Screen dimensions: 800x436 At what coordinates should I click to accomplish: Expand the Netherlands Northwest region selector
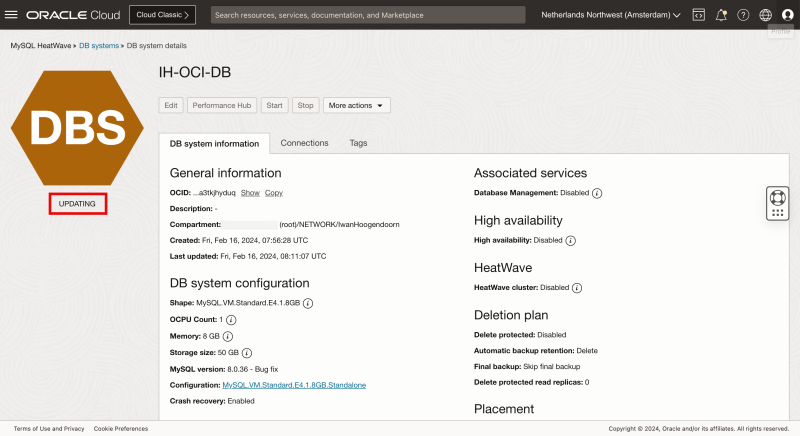(611, 15)
